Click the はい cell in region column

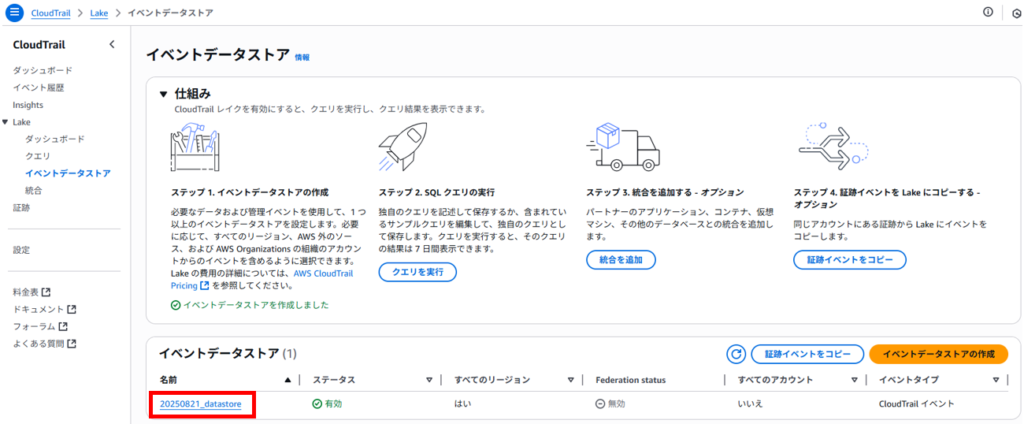[x=462, y=404]
